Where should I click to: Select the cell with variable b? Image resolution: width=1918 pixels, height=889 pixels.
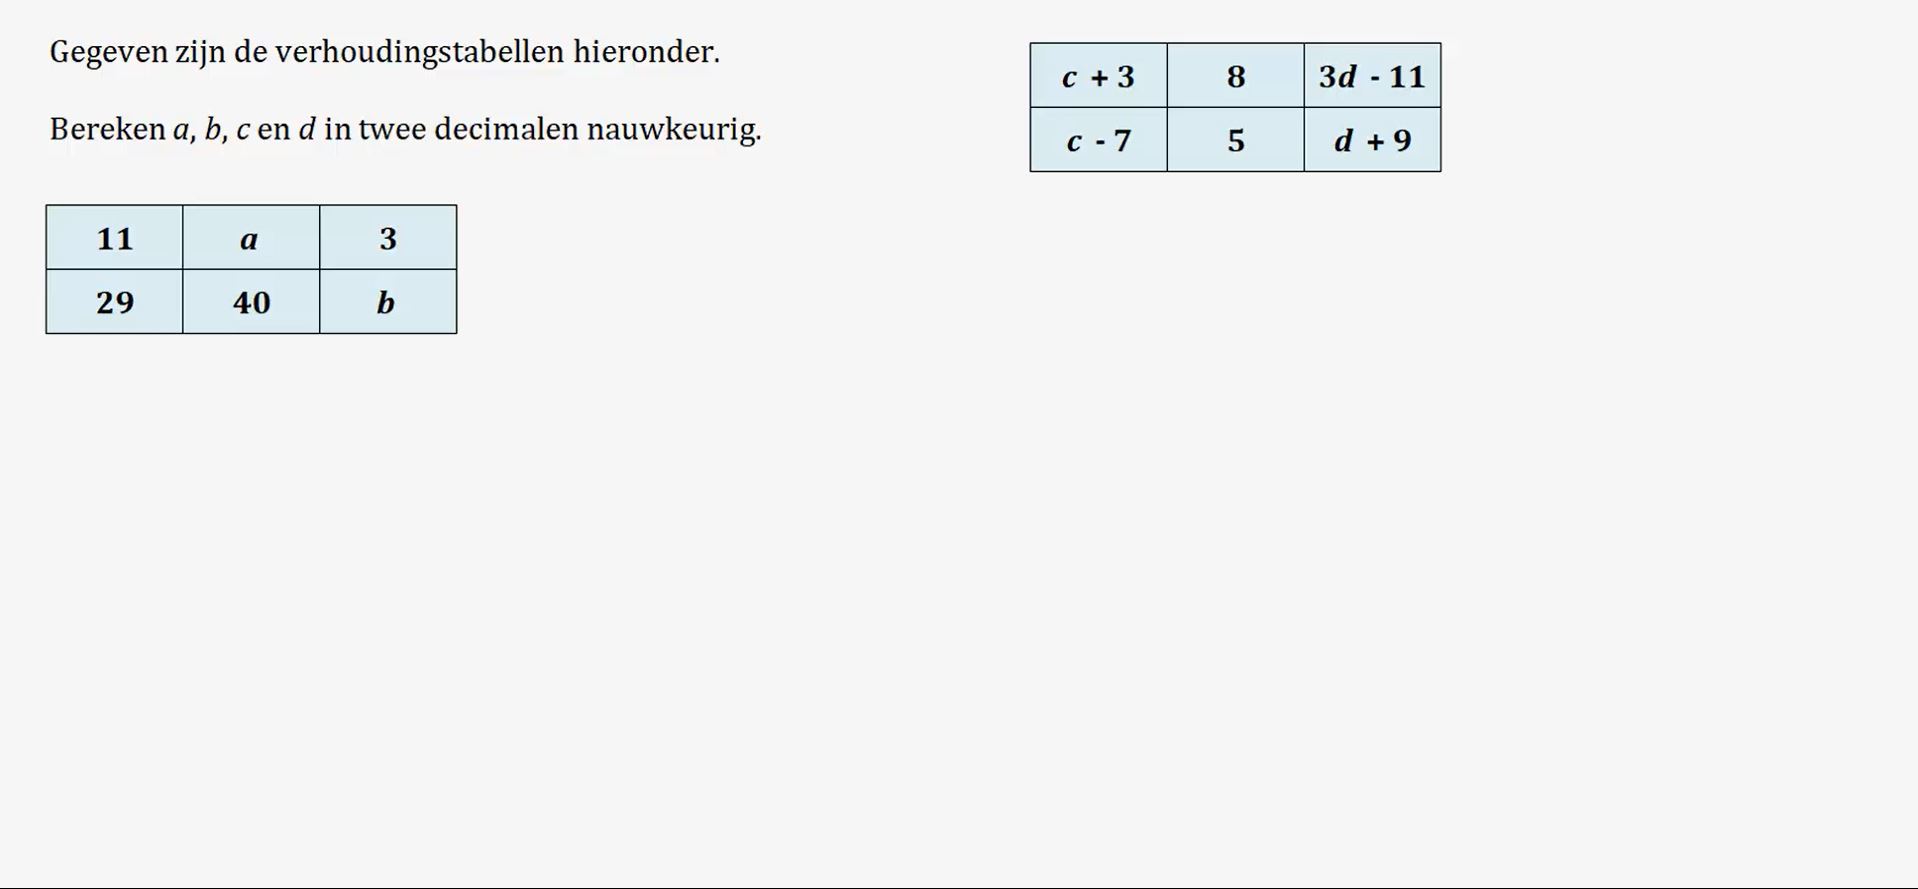388,301
